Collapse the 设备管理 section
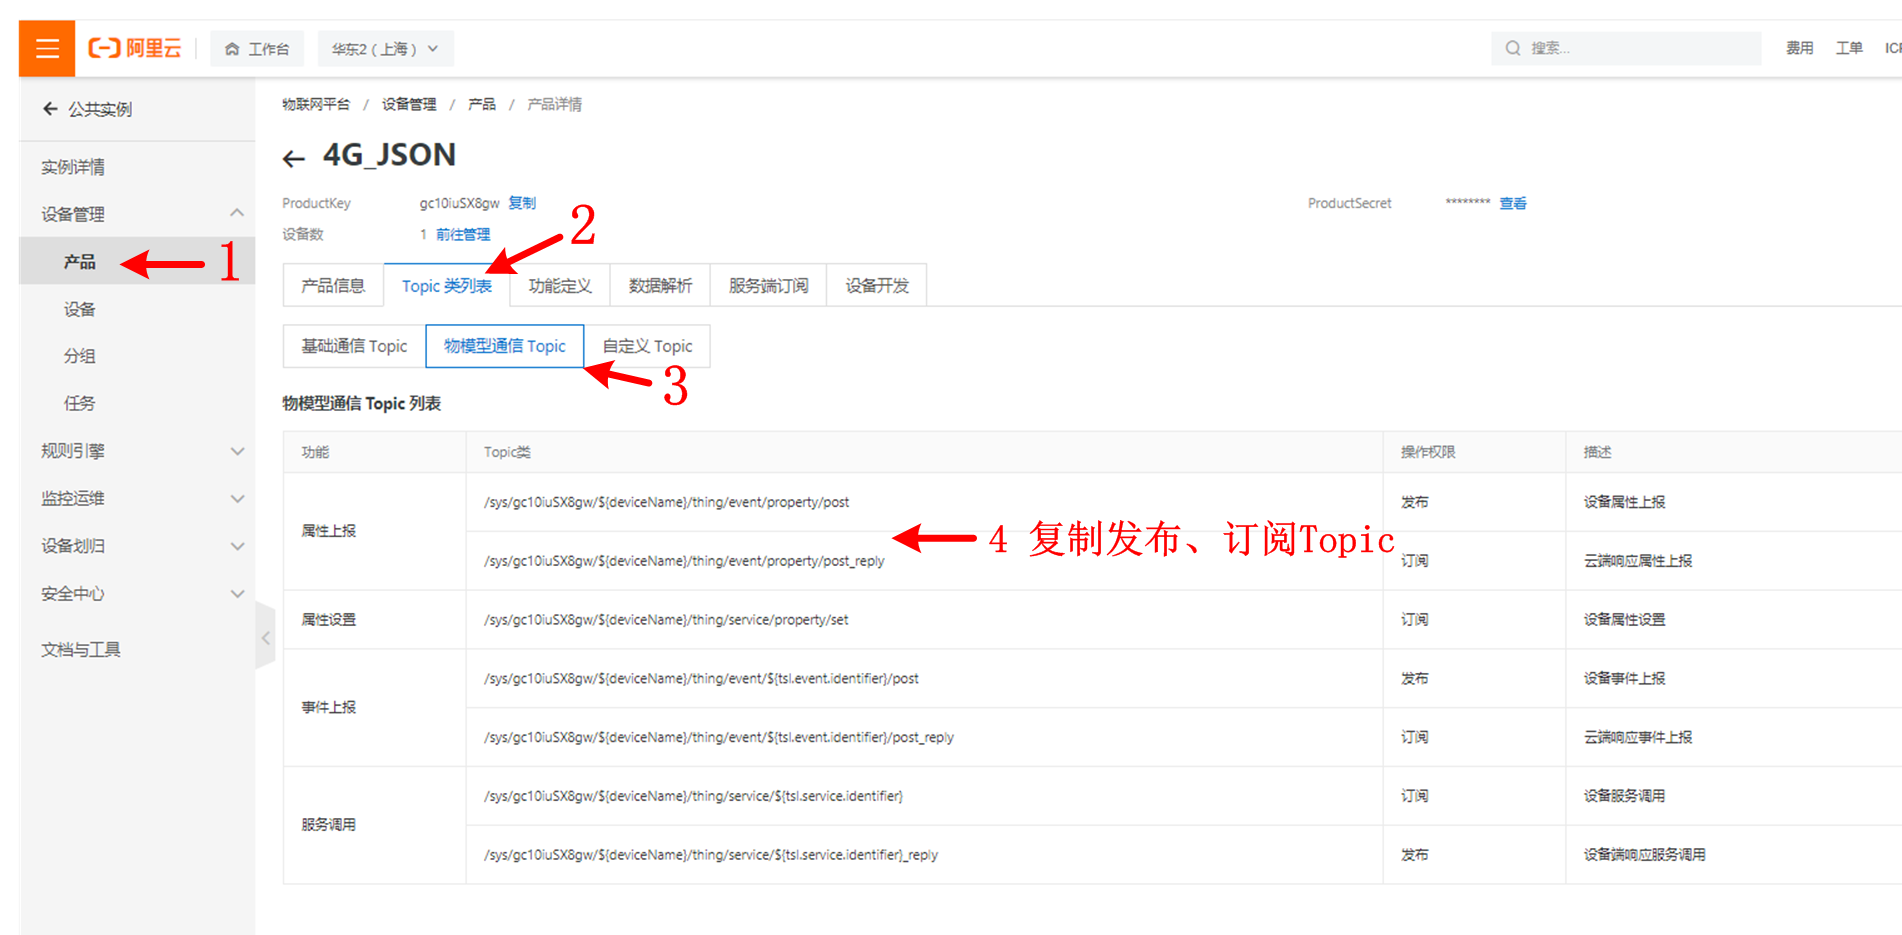This screenshot has height=935, width=1902. coord(237,213)
